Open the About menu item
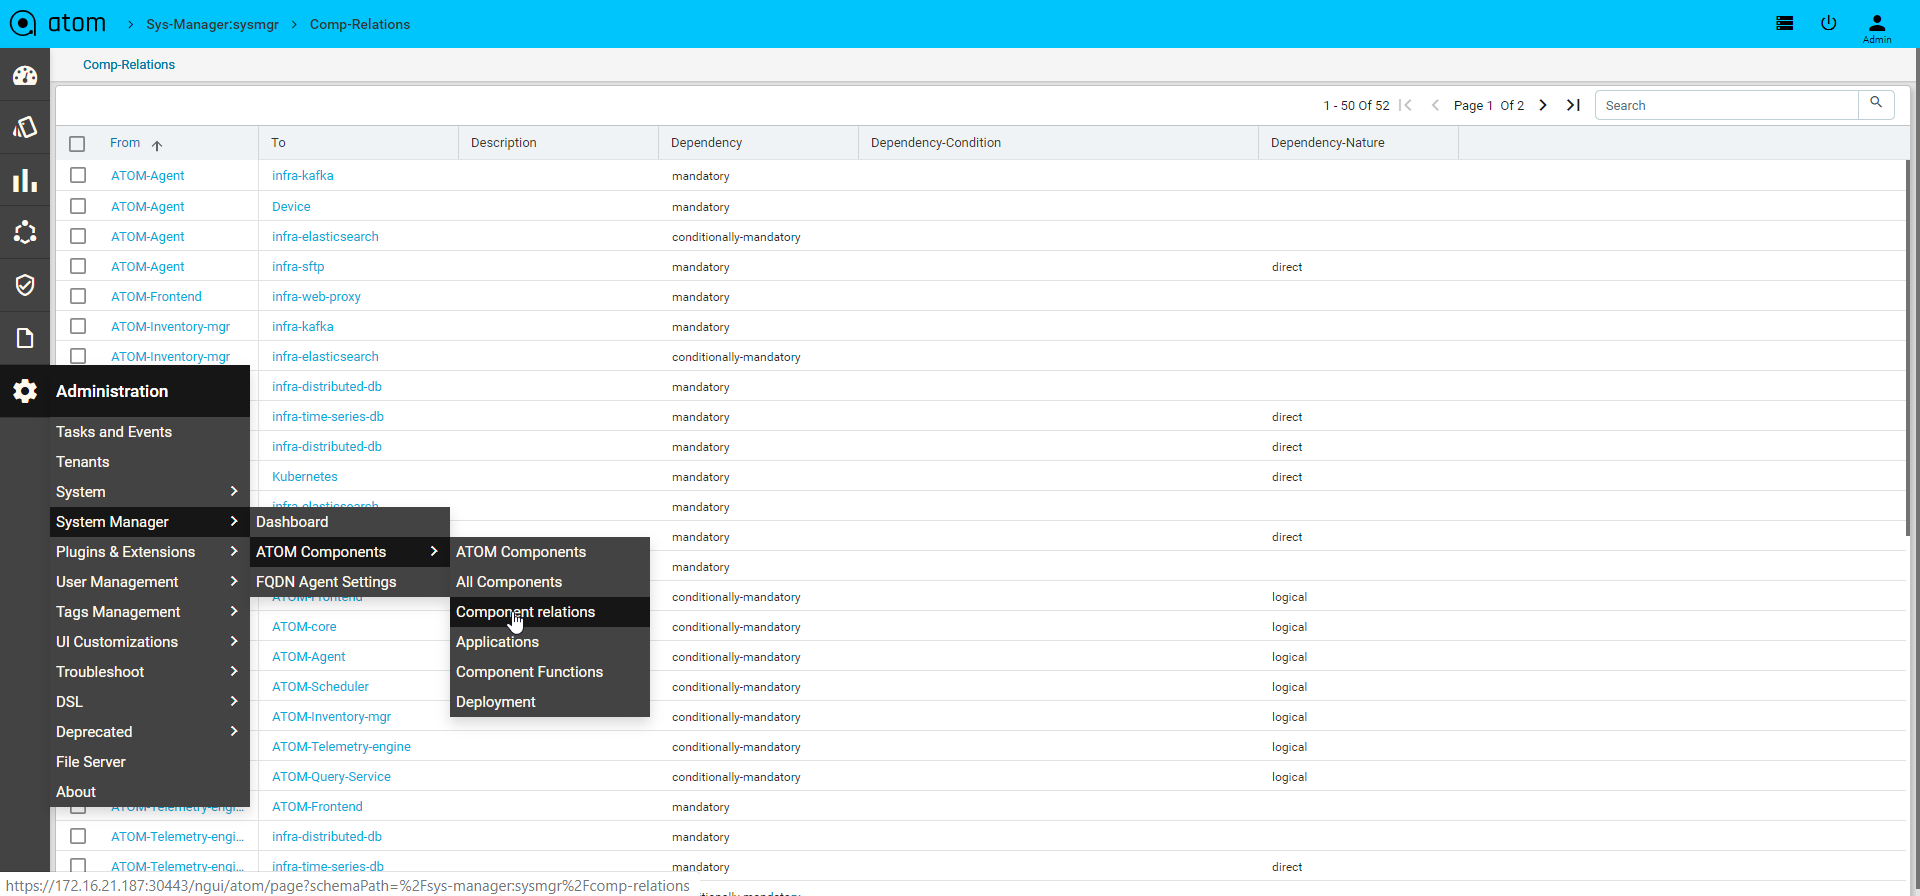1920x896 pixels. pyautogui.click(x=150, y=792)
